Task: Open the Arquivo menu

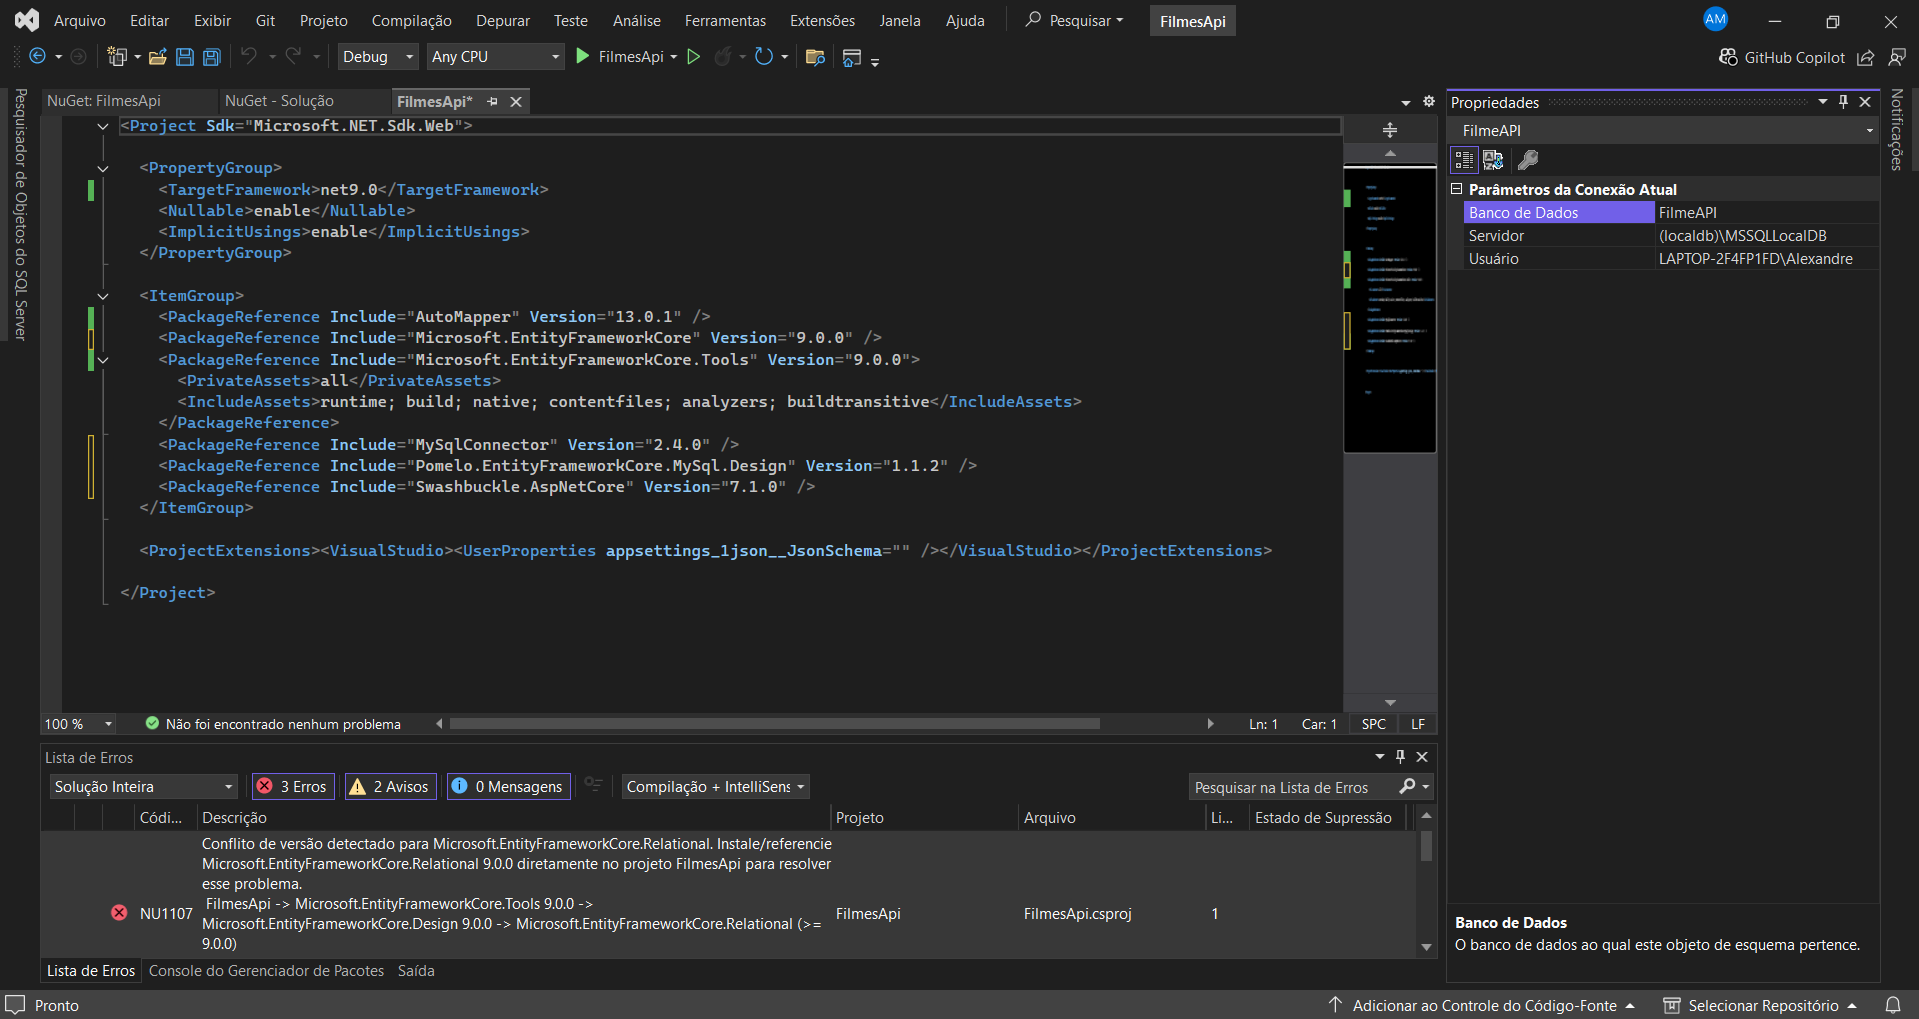Action: [79, 21]
